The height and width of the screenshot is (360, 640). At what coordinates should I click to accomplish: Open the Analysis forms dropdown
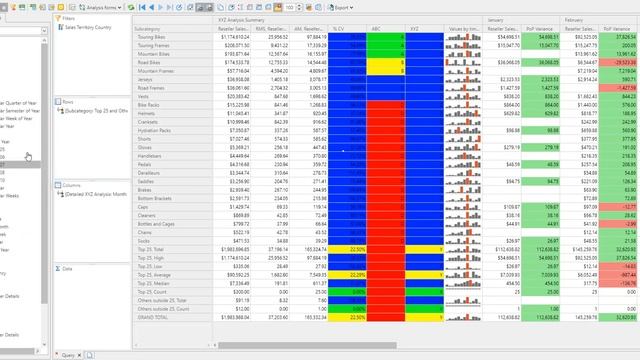100,7
